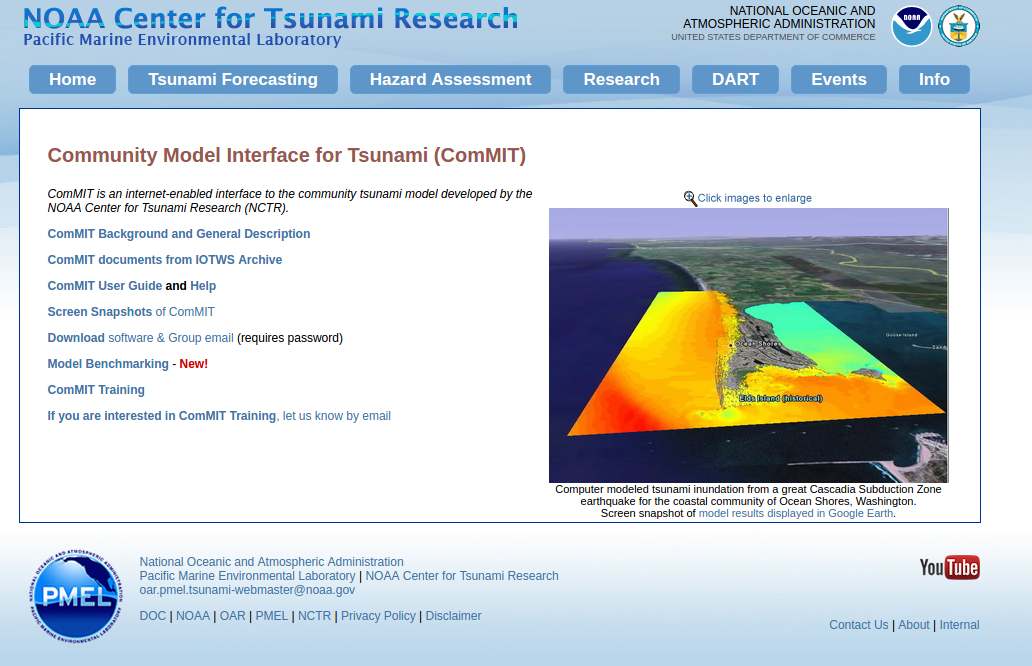
Task: Open the Disclaimer link
Action: pos(453,616)
